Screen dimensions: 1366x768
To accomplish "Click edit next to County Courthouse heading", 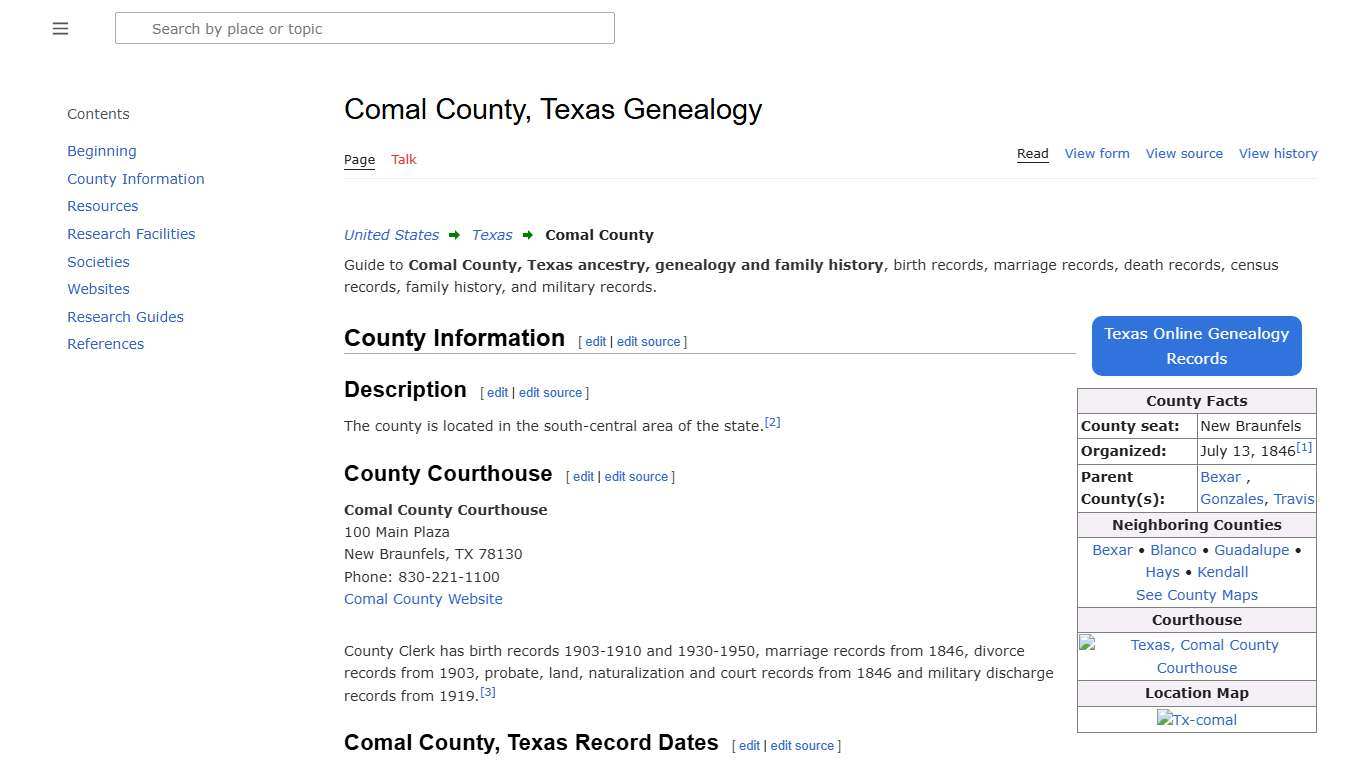I will [x=583, y=477].
